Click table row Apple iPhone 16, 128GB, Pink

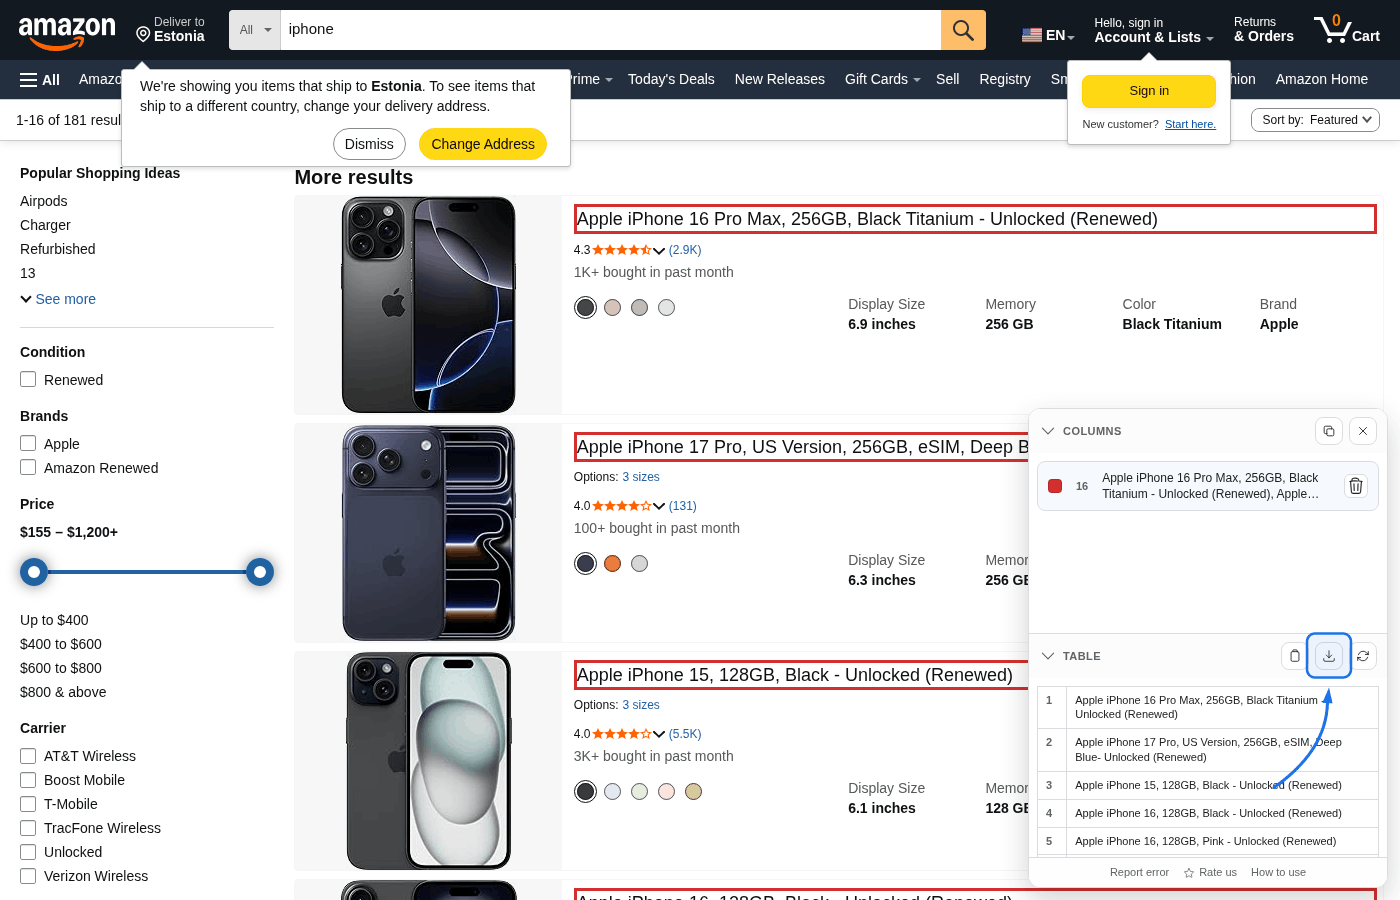click(x=1207, y=841)
